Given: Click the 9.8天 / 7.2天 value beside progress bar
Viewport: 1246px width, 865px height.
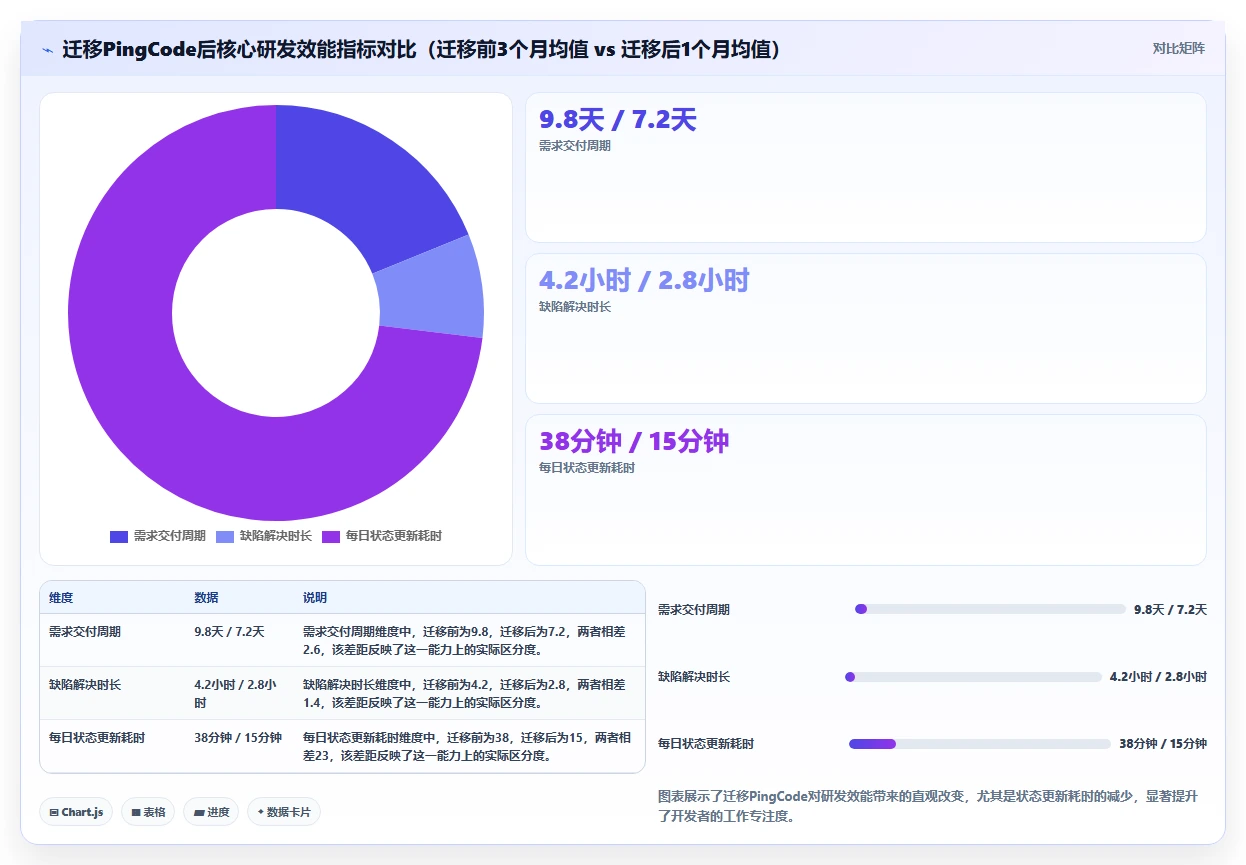Looking at the screenshot, I should pos(1170,610).
